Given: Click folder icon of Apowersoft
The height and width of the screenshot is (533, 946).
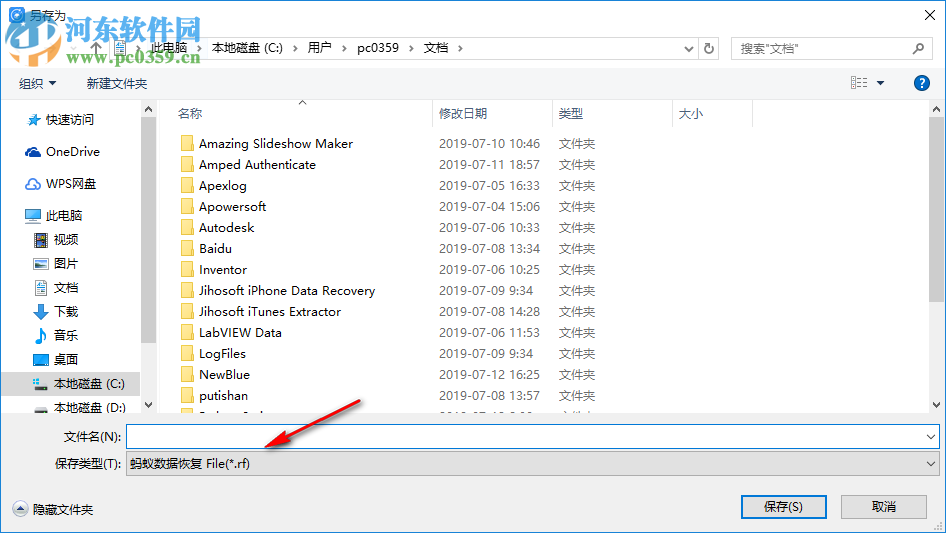Looking at the screenshot, I should (x=187, y=206).
